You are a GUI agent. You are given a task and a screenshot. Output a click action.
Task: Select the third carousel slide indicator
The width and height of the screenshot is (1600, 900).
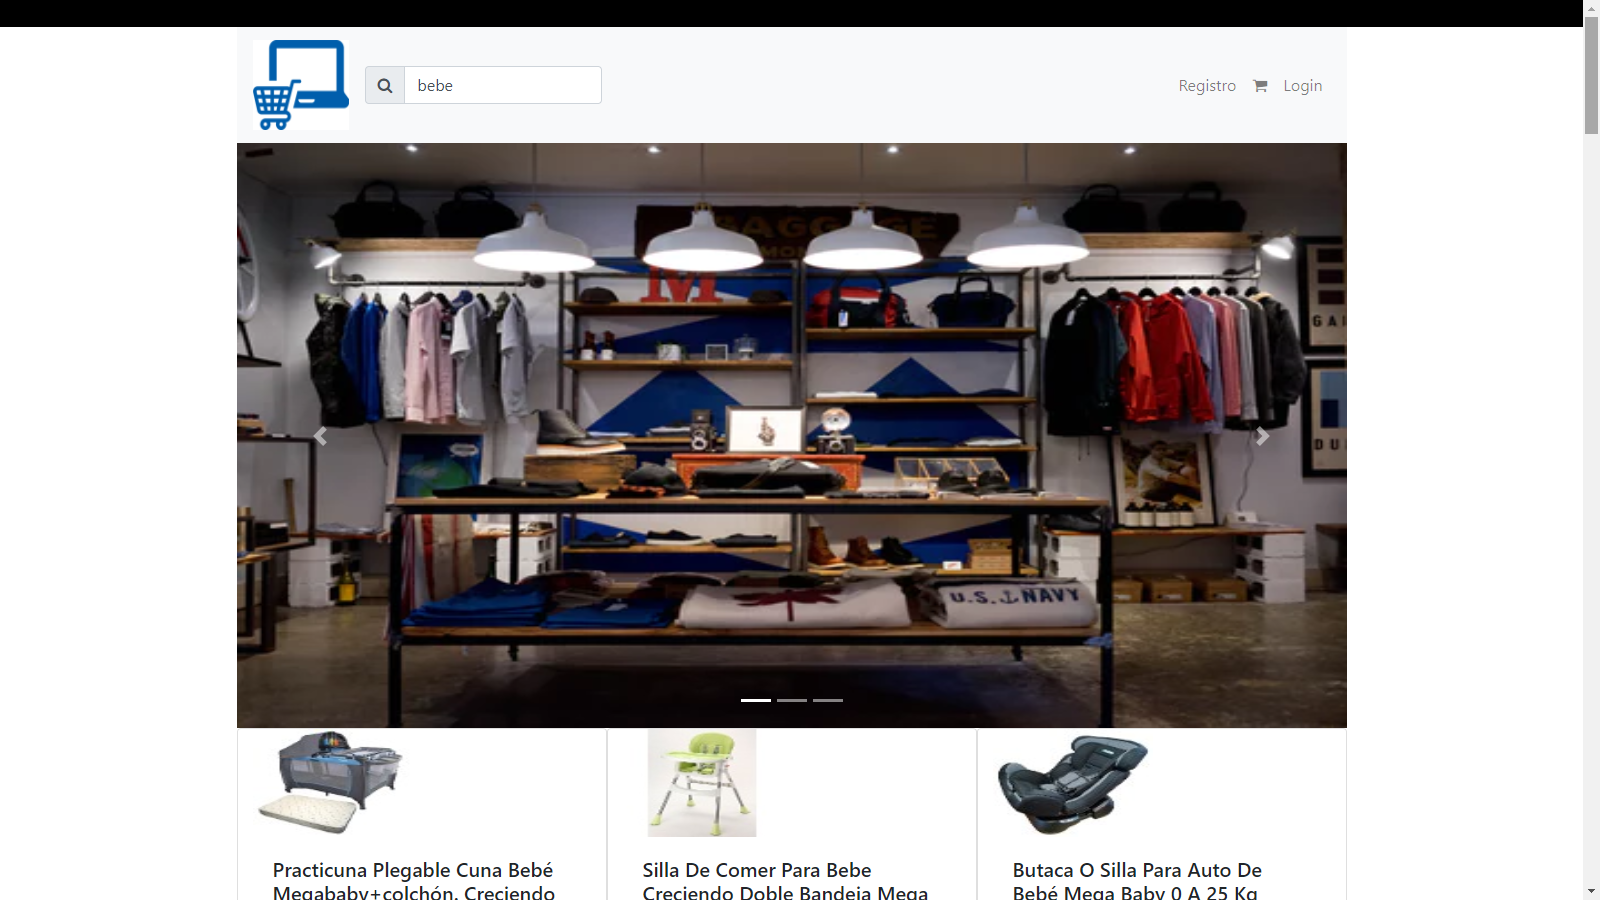(x=828, y=700)
